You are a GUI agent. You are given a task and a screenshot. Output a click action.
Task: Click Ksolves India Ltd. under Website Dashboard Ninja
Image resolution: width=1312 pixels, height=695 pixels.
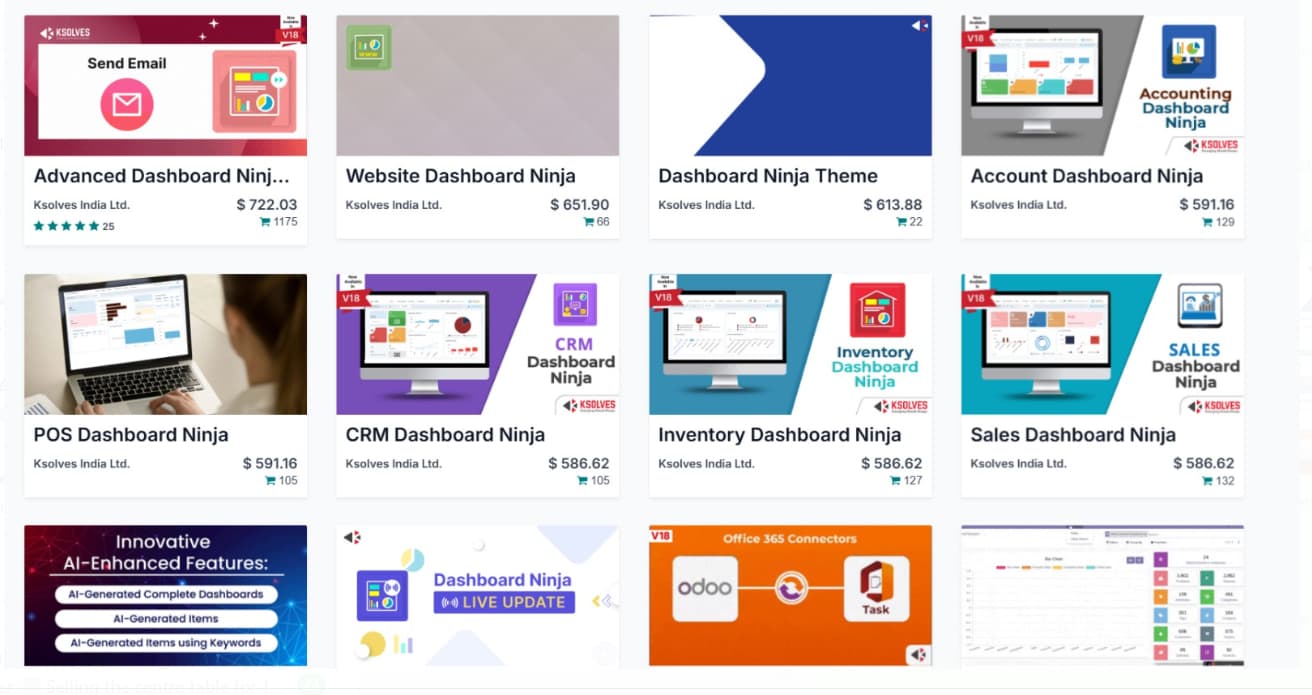[394, 205]
